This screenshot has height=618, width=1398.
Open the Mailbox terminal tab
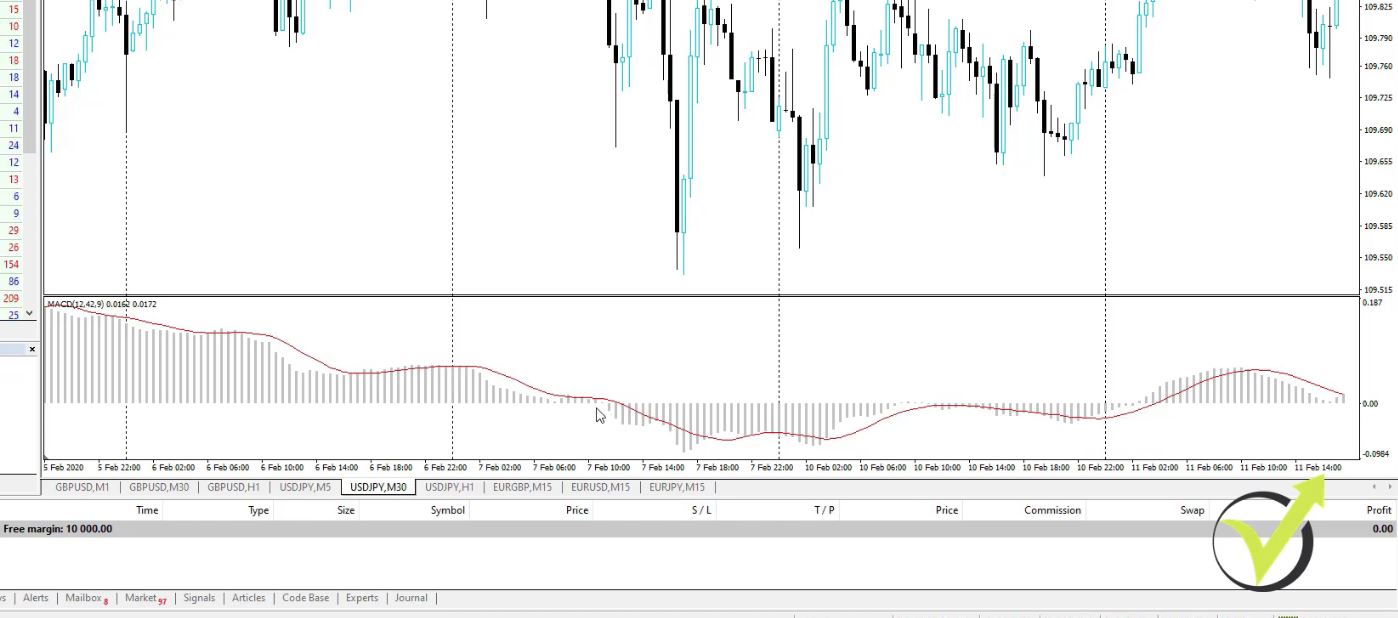[x=84, y=598]
